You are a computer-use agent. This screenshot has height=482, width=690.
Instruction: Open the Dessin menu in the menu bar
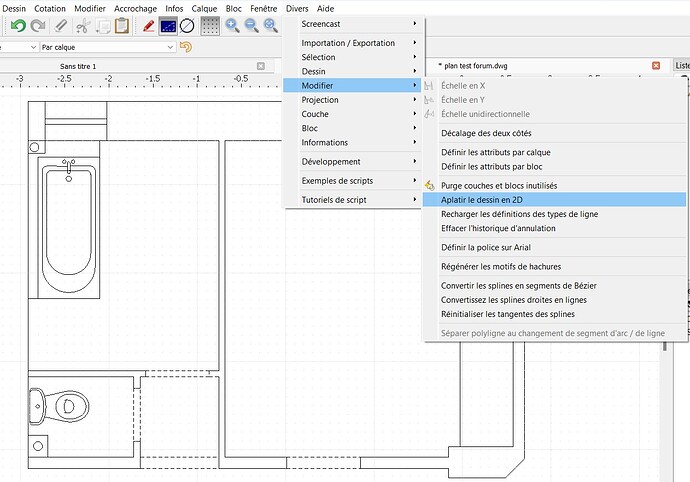coord(14,8)
